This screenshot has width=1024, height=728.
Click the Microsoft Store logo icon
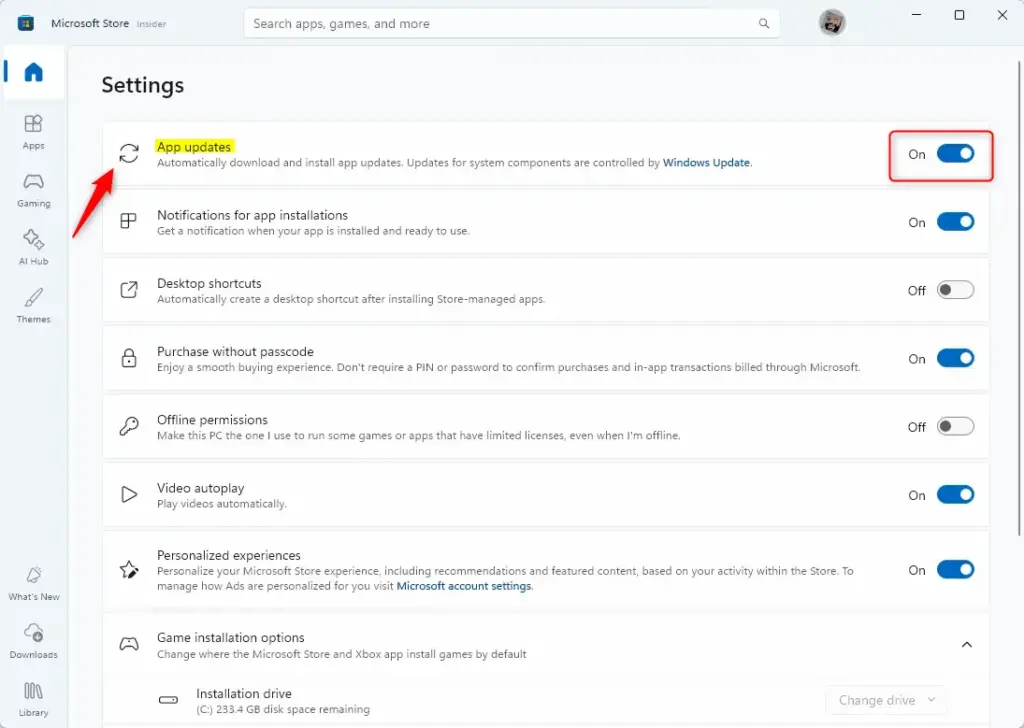25,24
